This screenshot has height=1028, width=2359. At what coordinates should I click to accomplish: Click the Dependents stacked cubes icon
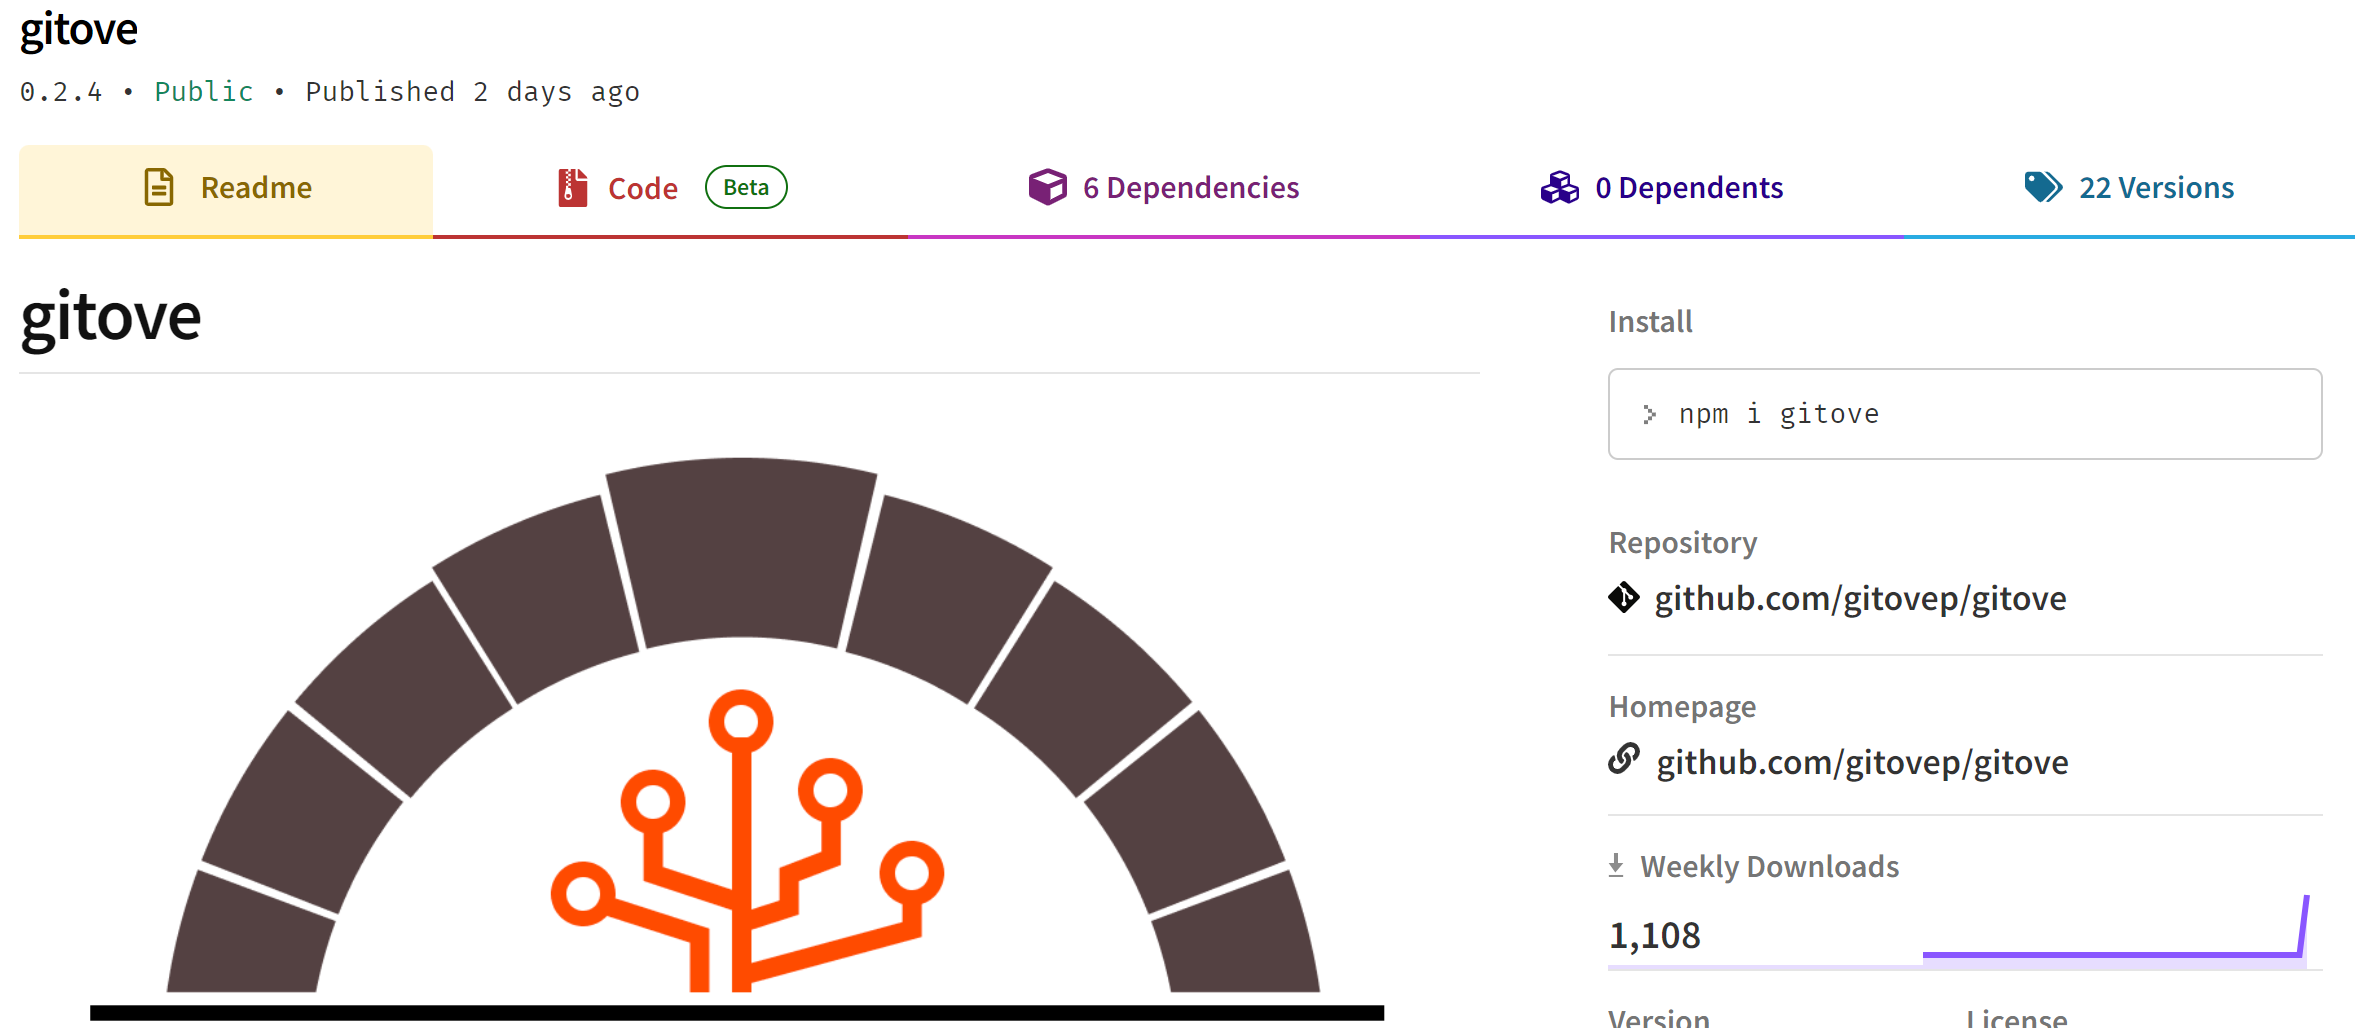(1560, 187)
